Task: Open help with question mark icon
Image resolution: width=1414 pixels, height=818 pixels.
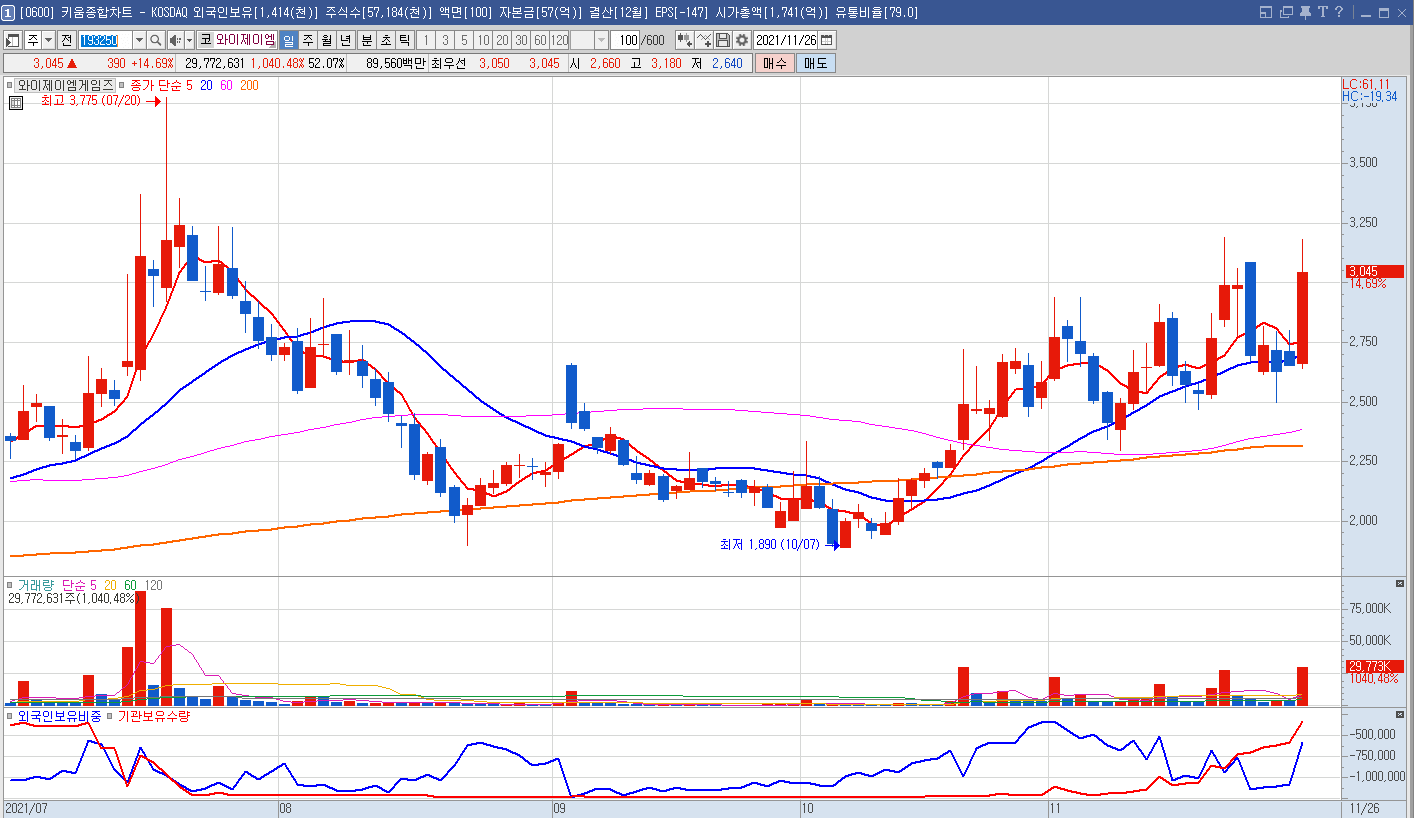Action: coord(1340,12)
